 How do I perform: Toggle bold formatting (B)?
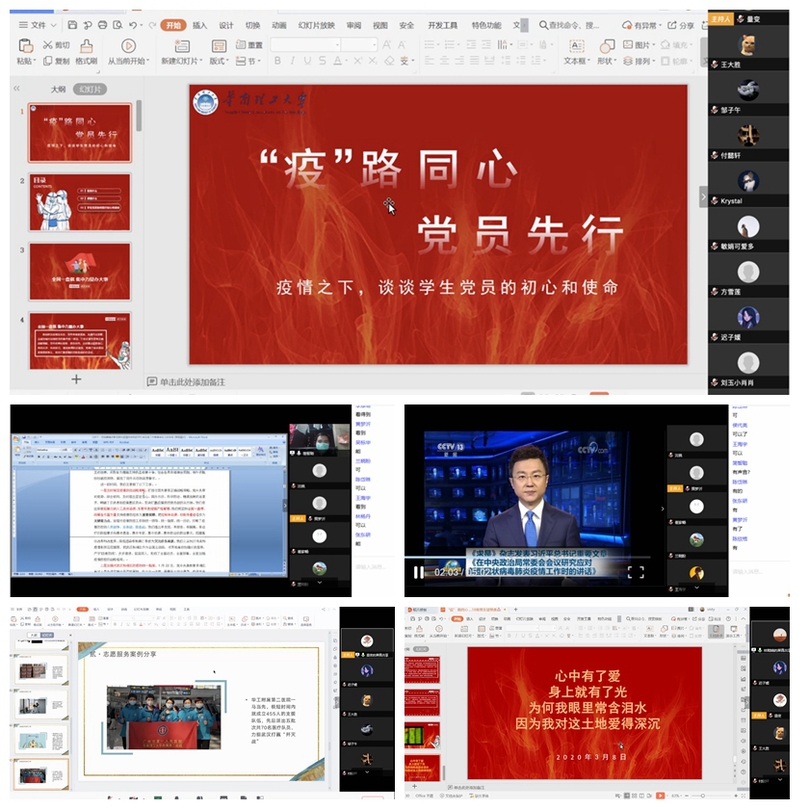(x=278, y=61)
